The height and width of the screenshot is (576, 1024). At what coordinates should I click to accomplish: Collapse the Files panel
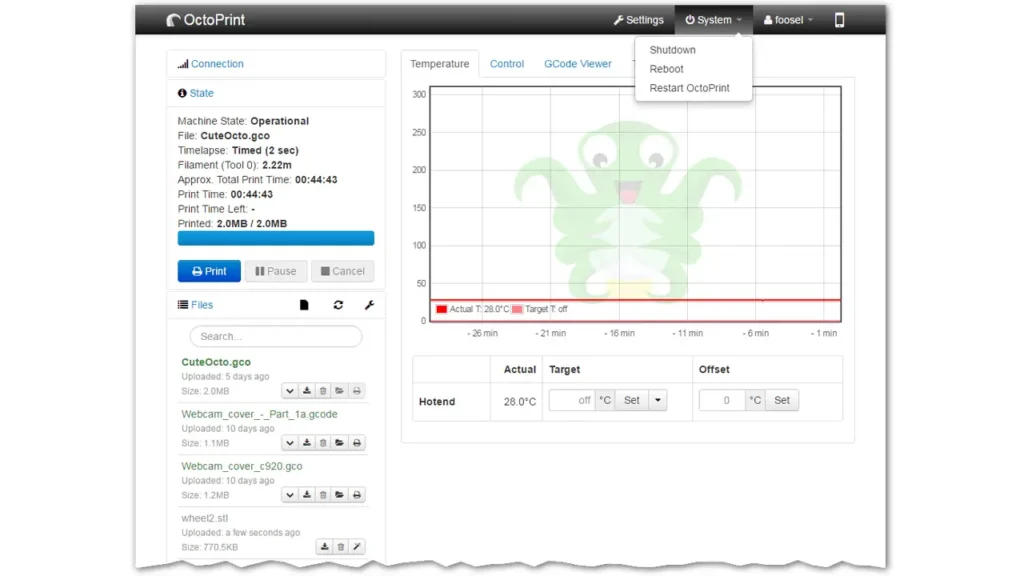pyautogui.click(x=202, y=305)
